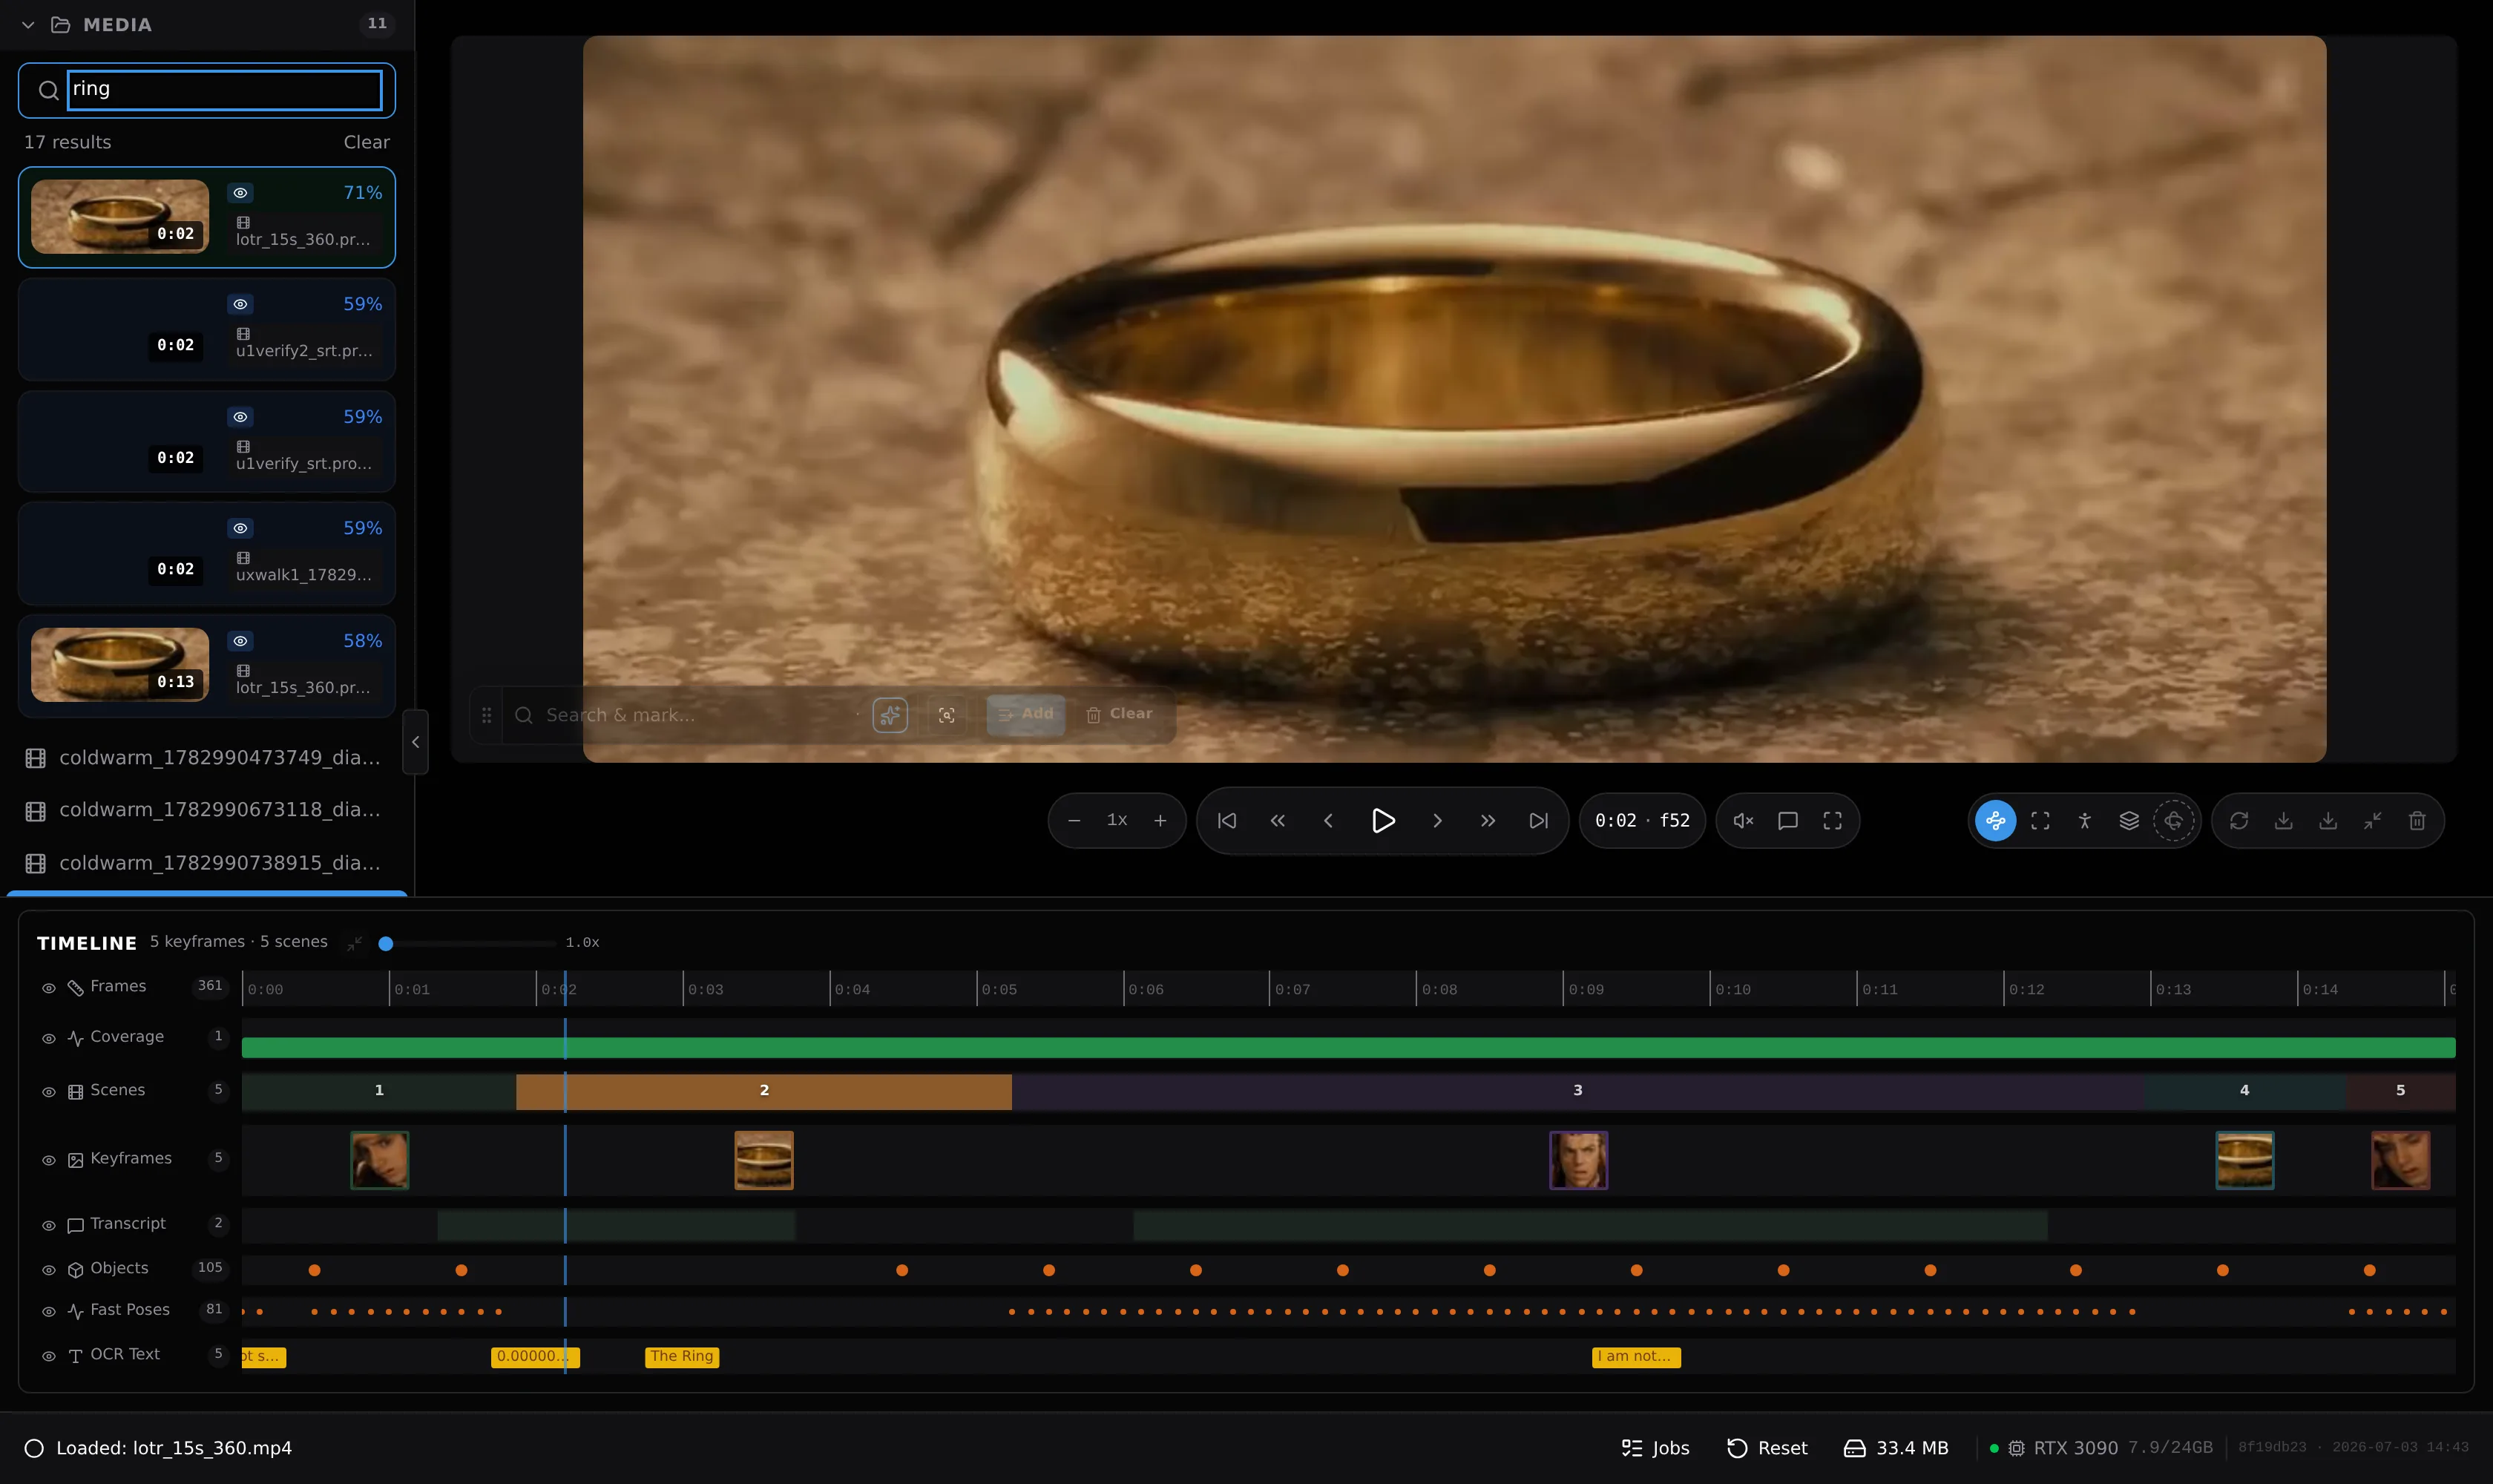
Task: Enter fullscreen video mode
Action: (1832, 821)
